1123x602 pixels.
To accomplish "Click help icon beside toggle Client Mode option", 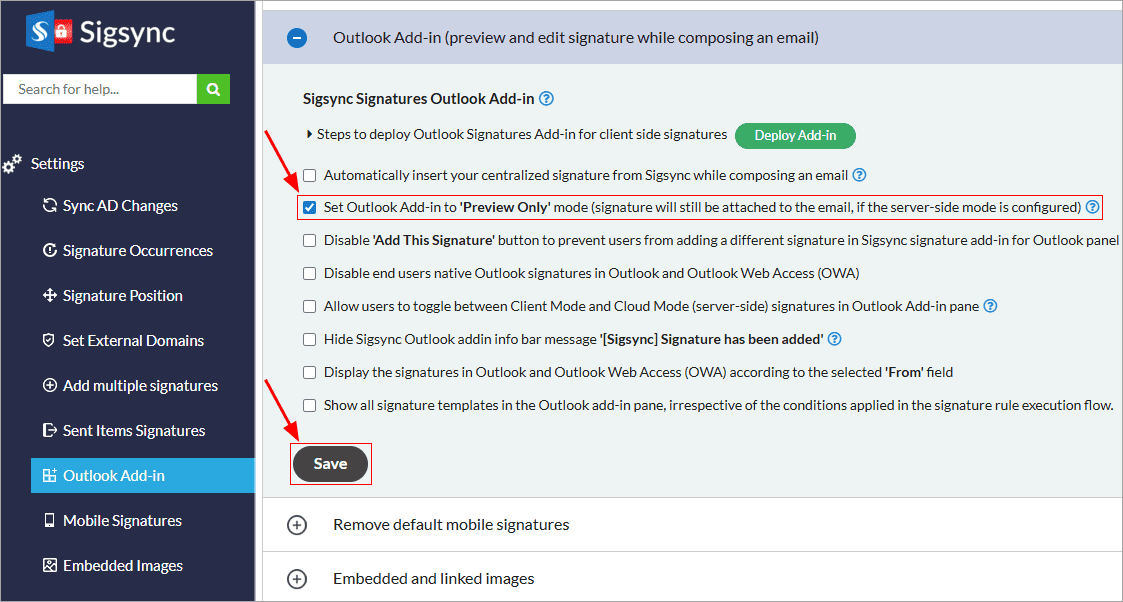I will 991,307.
